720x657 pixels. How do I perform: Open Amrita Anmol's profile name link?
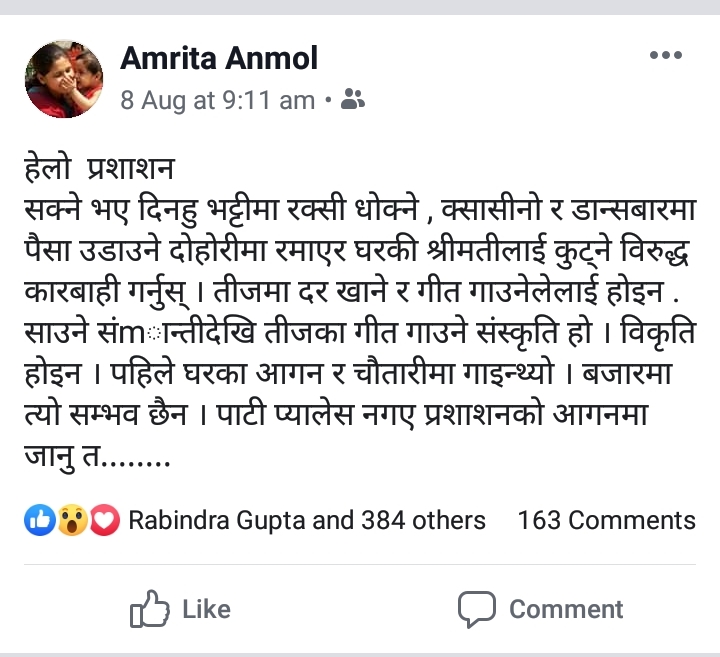click(x=219, y=59)
